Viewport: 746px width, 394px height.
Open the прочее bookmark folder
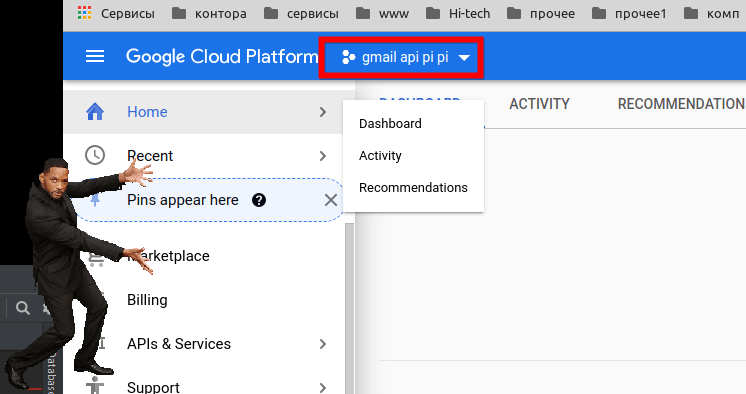coord(541,14)
